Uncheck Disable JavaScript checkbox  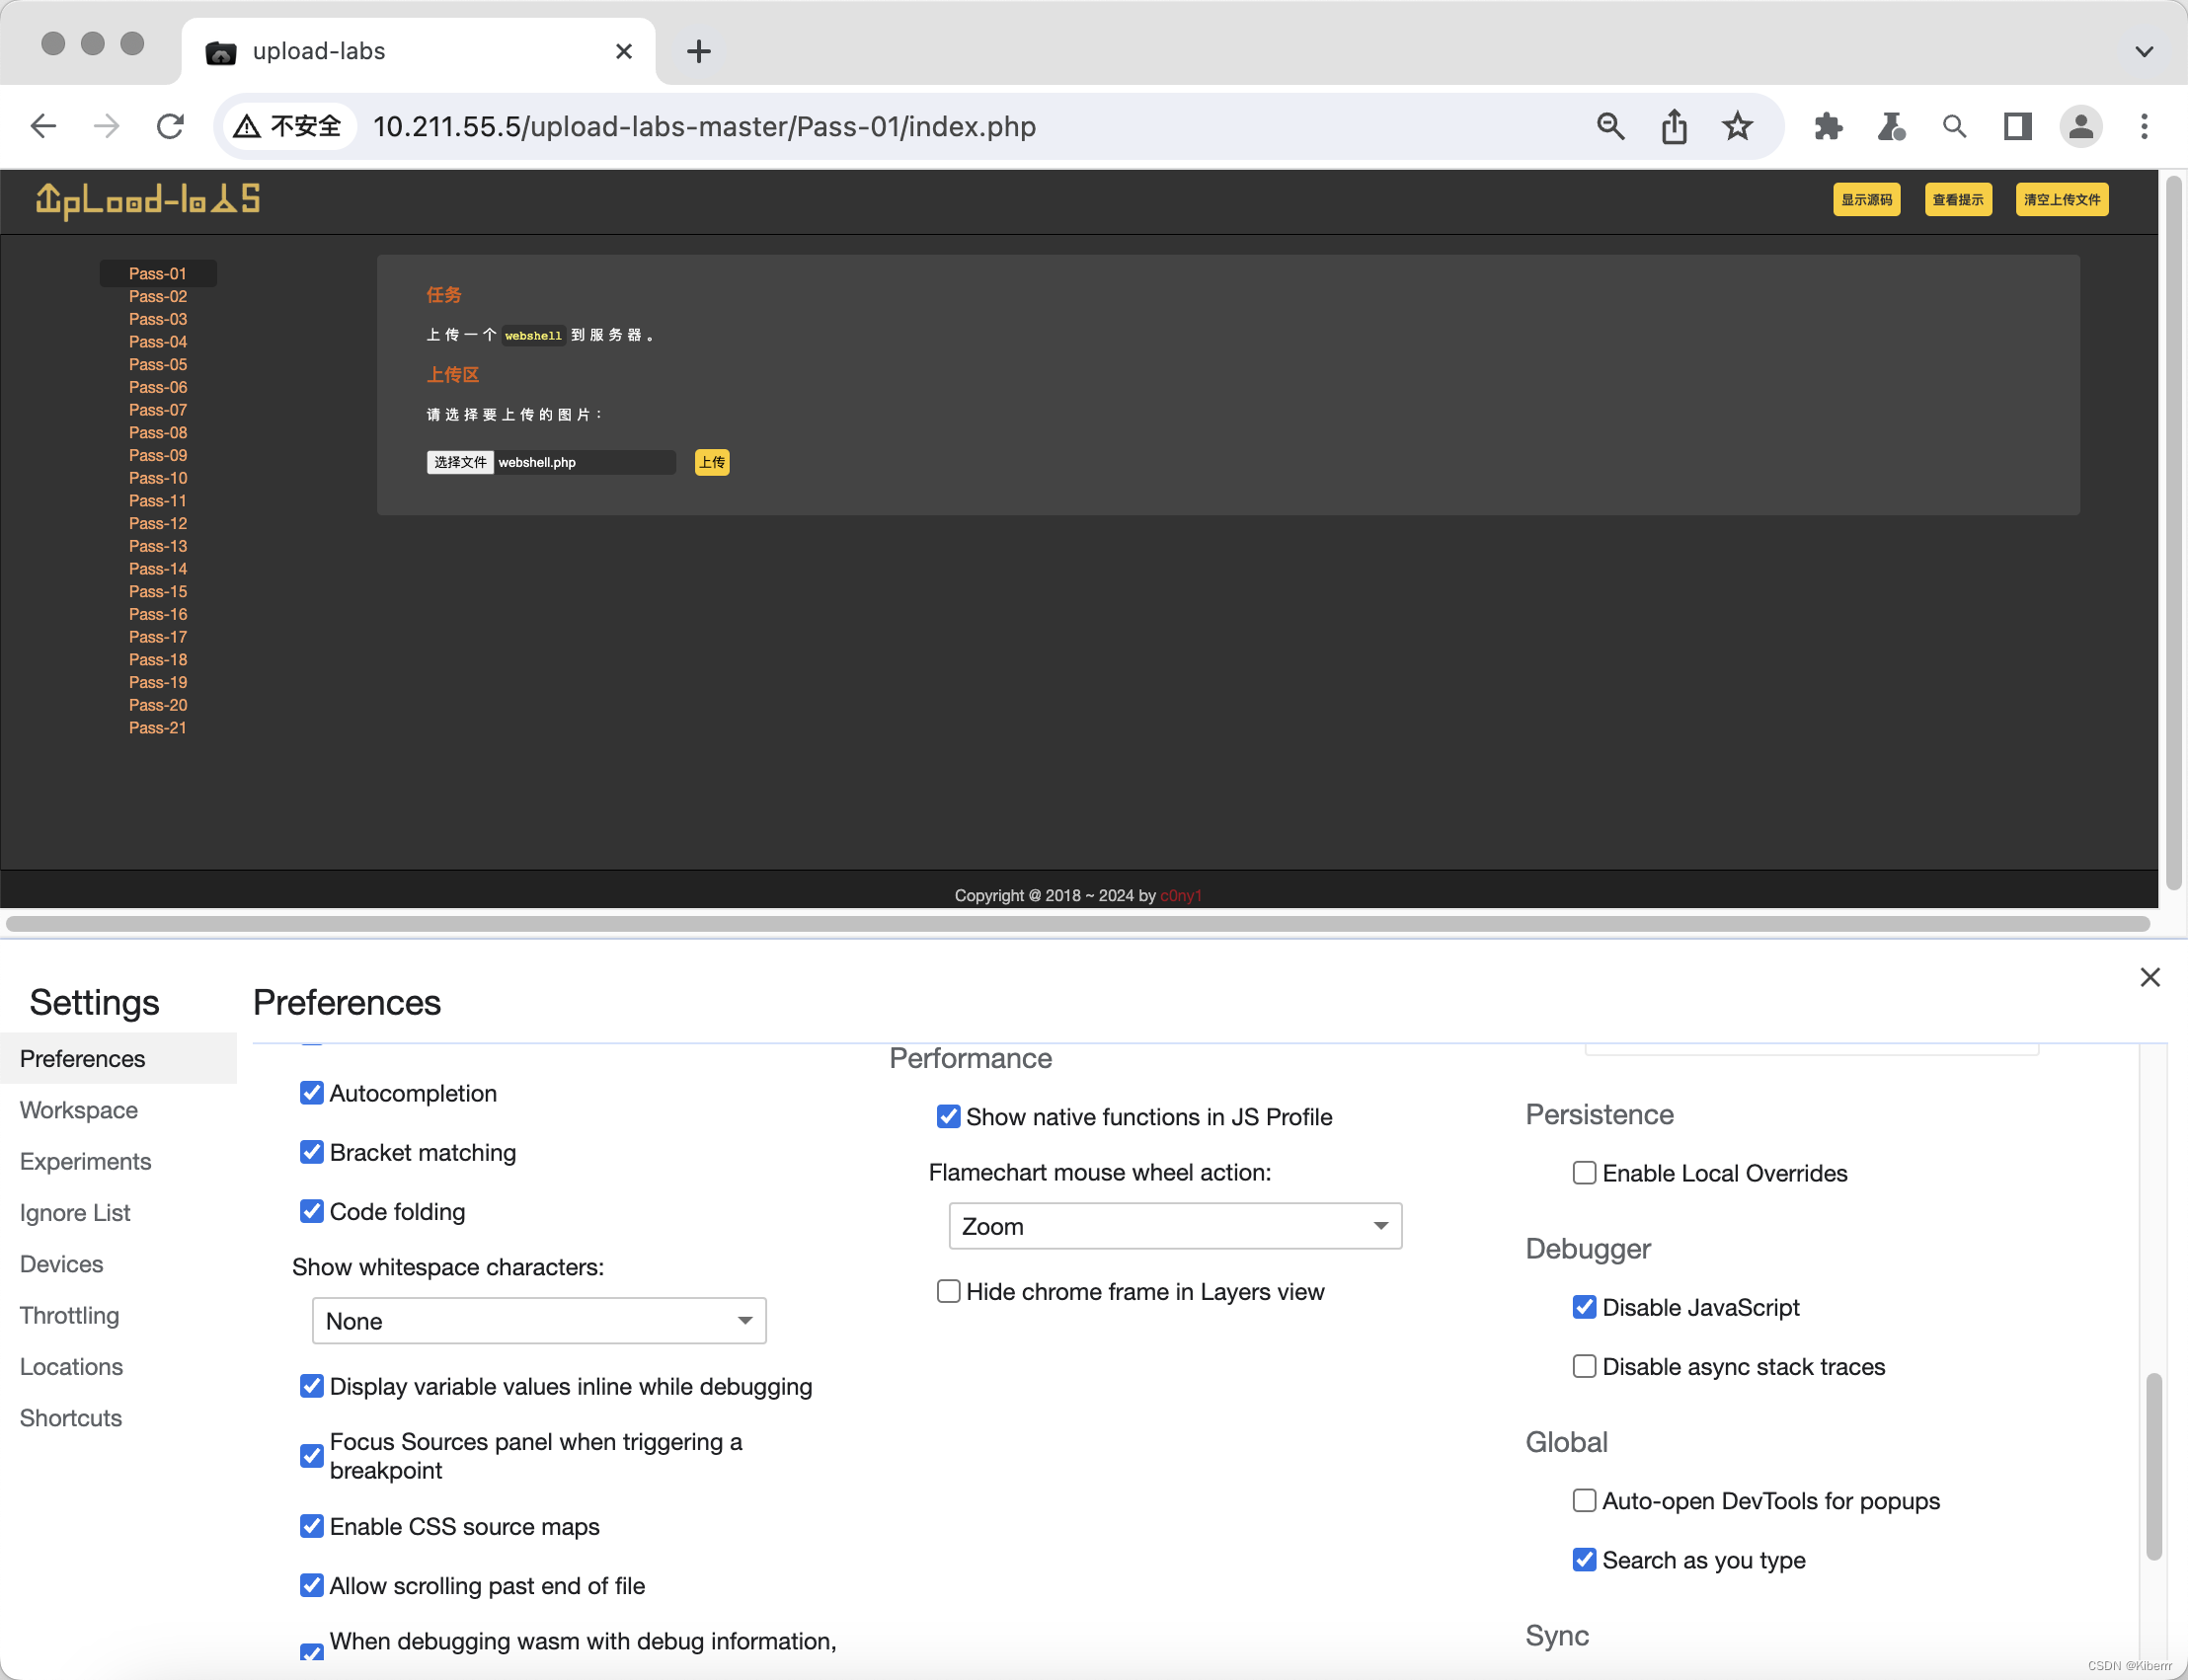1583,1307
